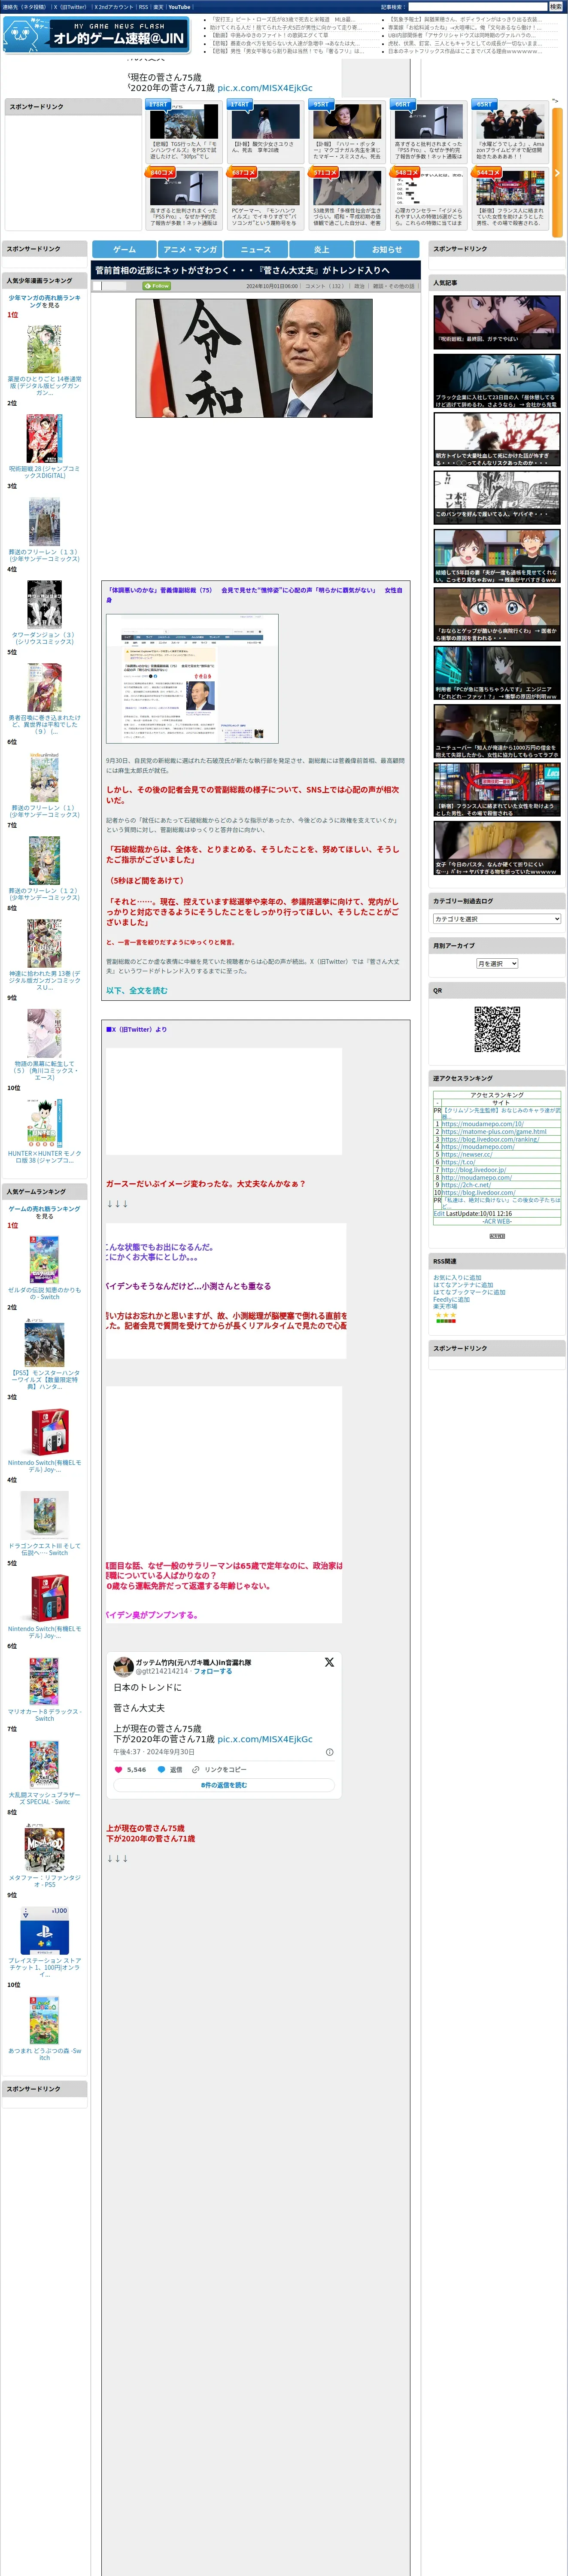Click the QR code image
This screenshot has width=568, height=2576.
[497, 1029]
